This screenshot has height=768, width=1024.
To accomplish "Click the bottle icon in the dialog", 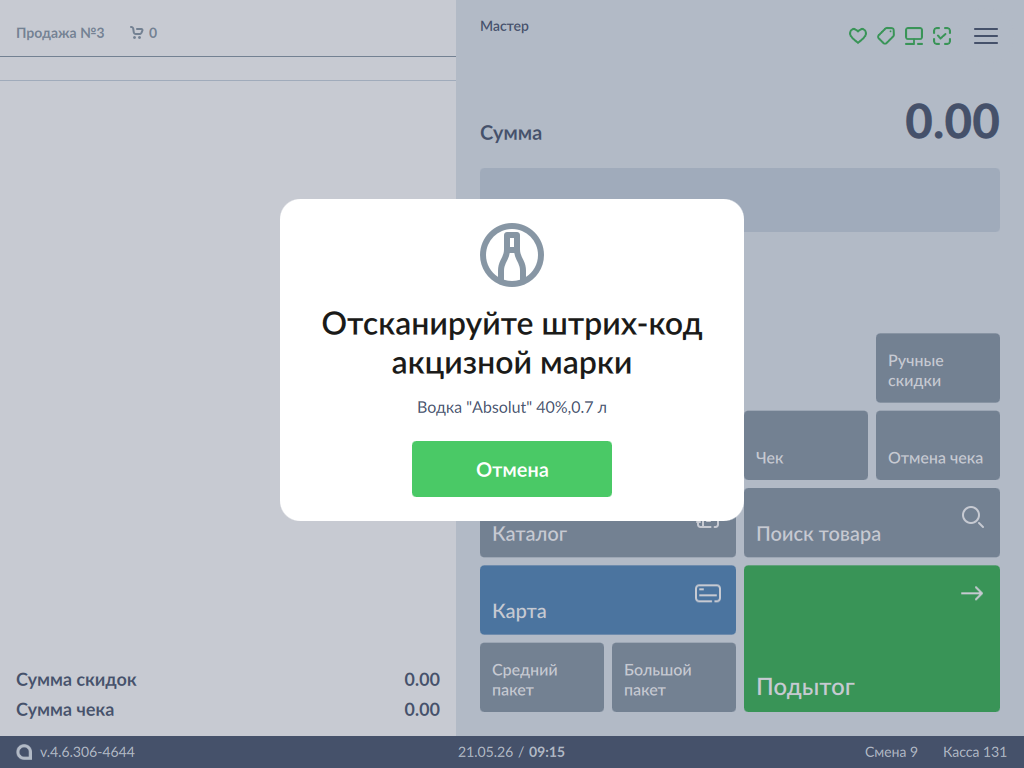I will [x=512, y=255].
